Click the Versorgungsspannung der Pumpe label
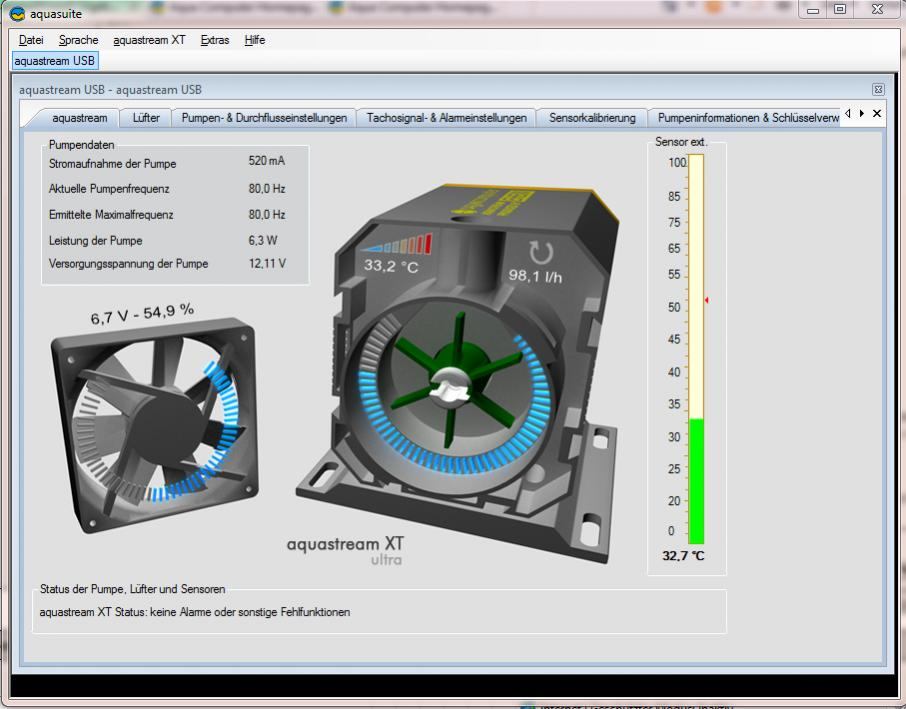 tap(128, 263)
